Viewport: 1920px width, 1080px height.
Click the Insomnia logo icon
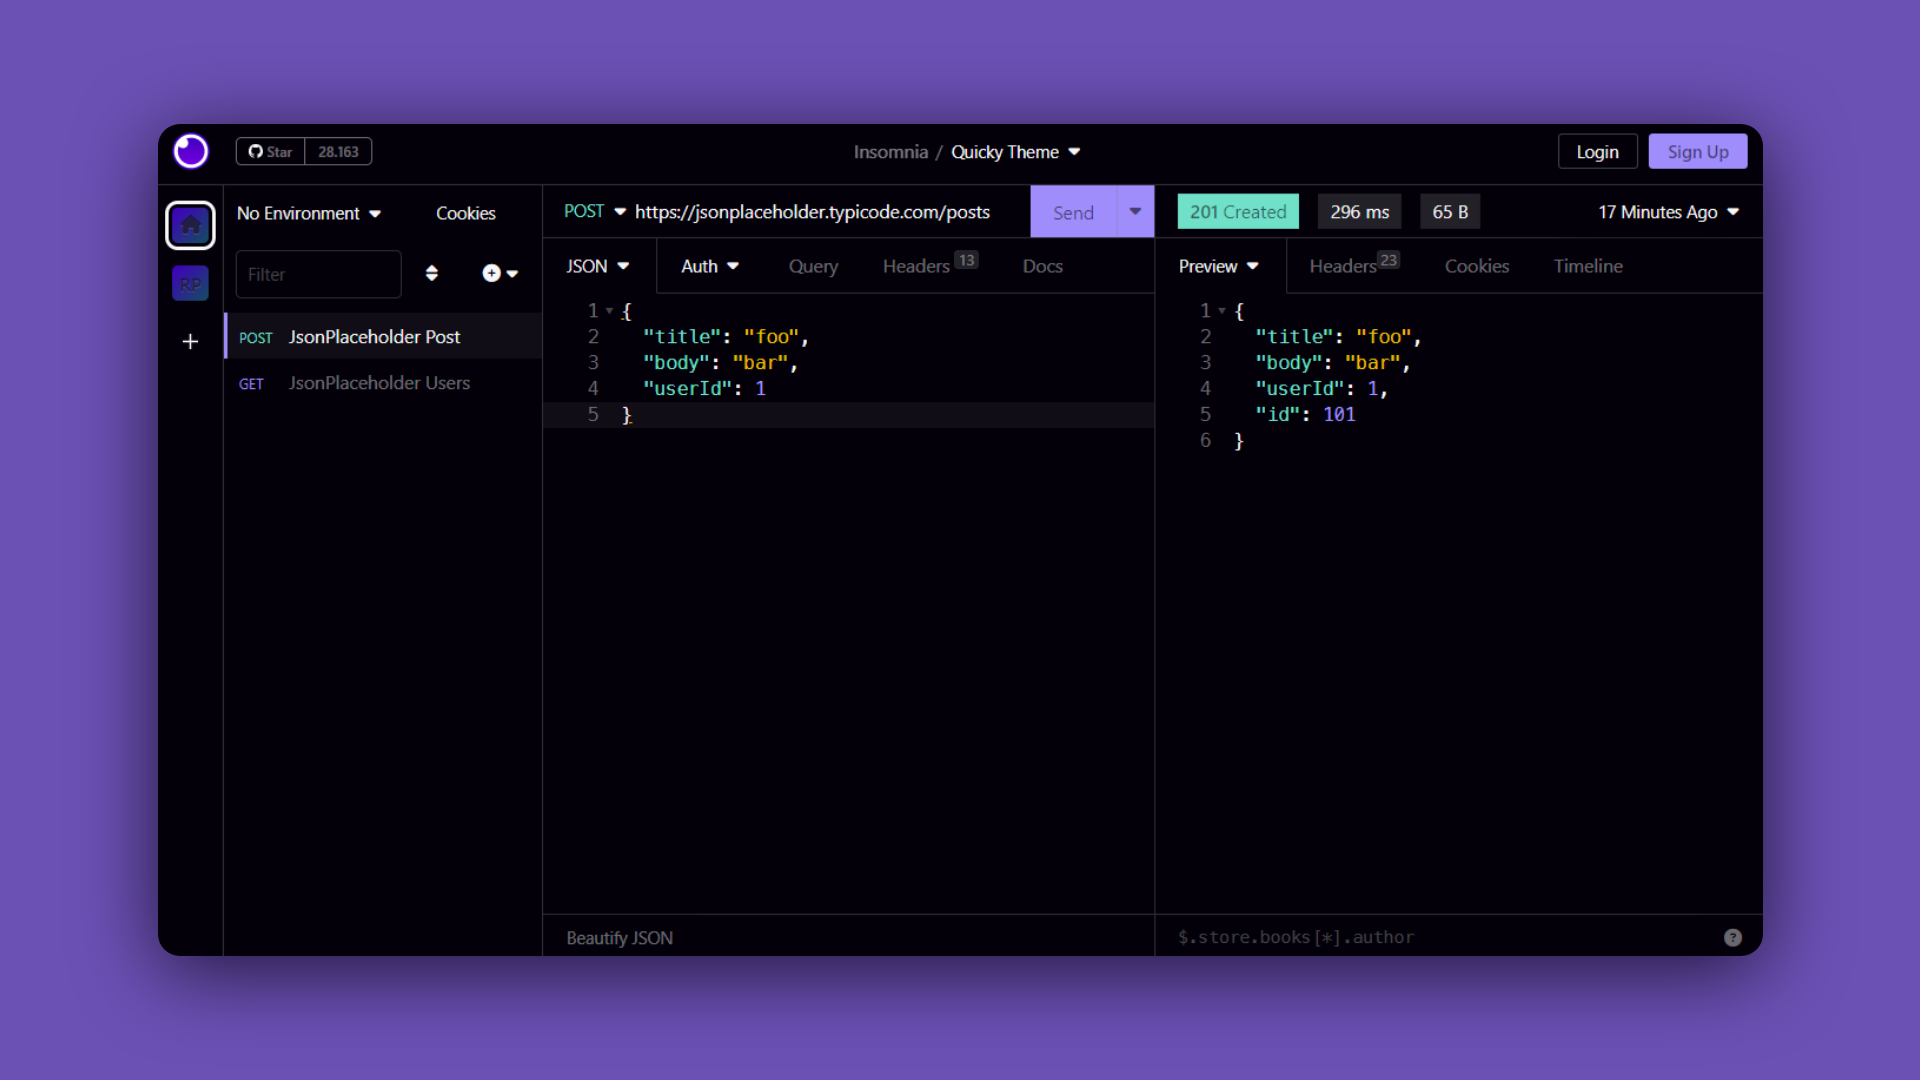(x=190, y=151)
